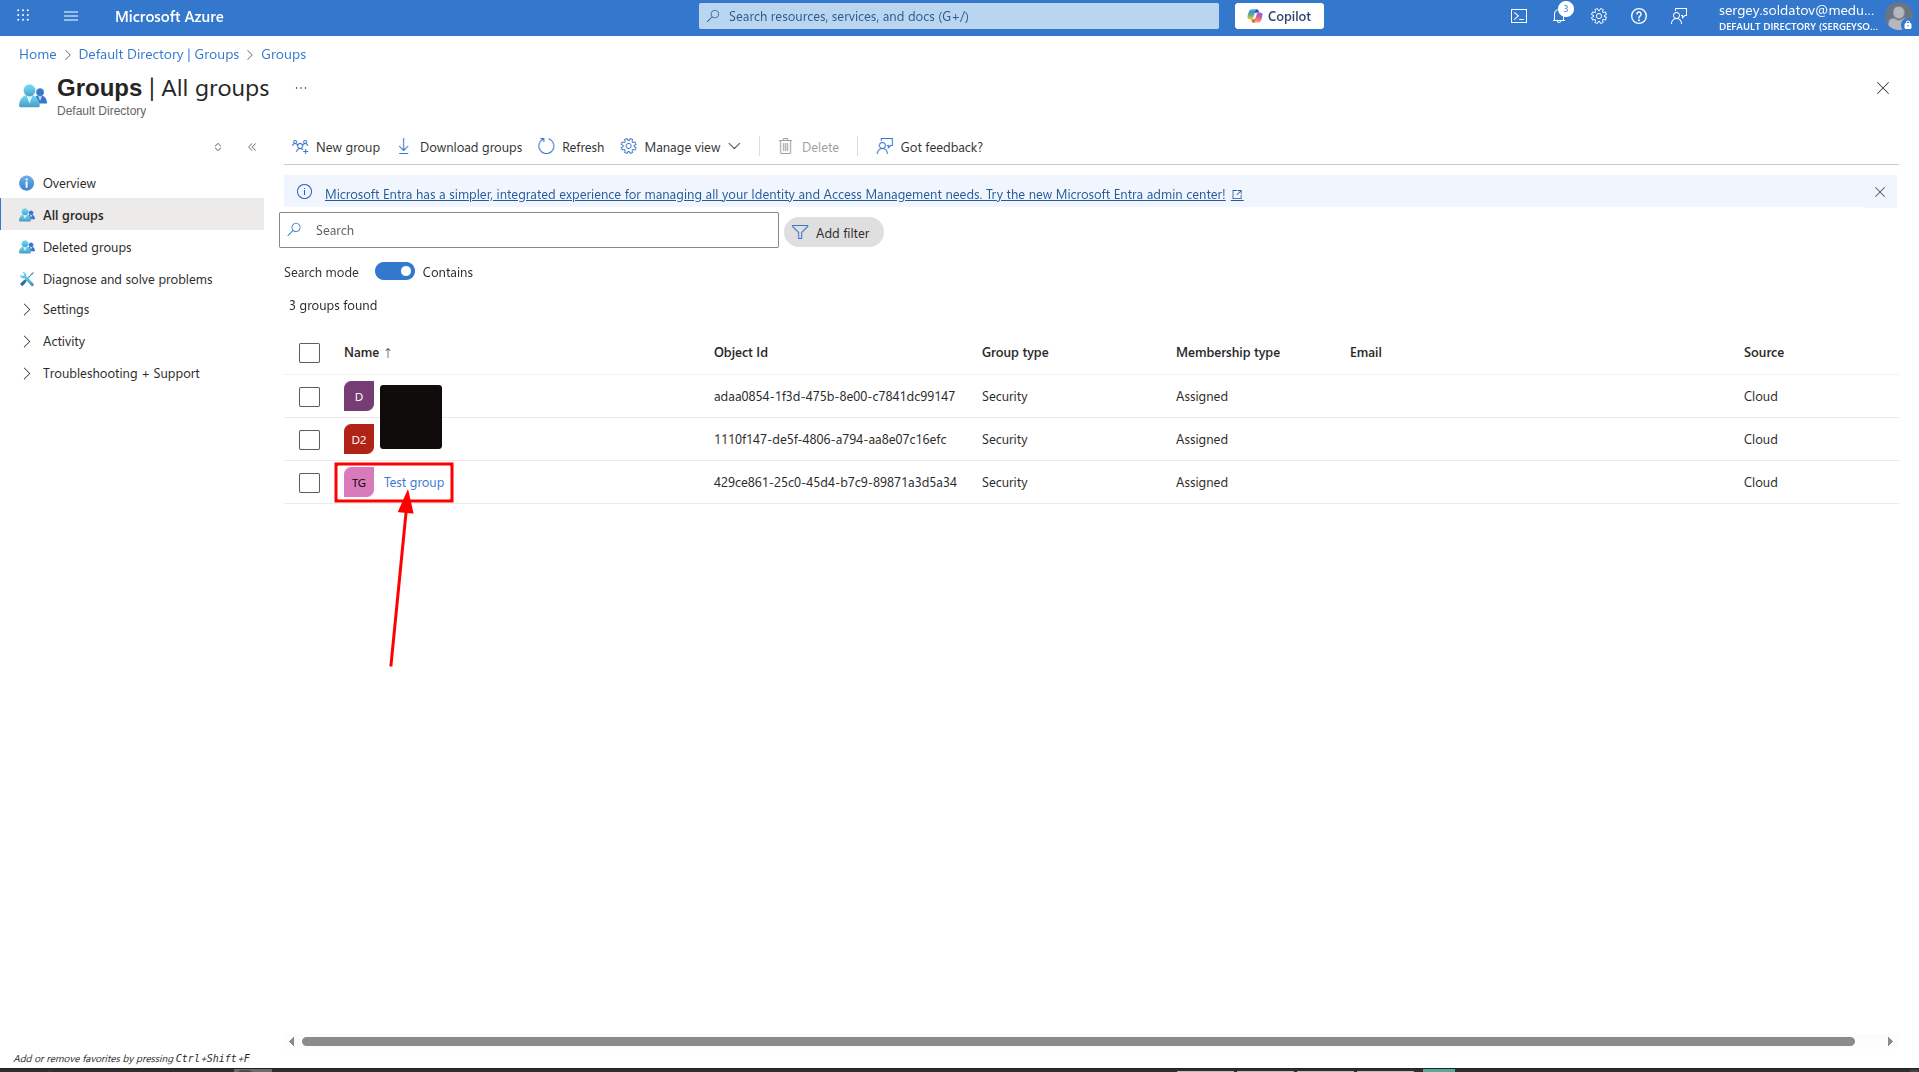Image resolution: width=1919 pixels, height=1072 pixels.
Task: Open the hamburger portal menu
Action: pyautogui.click(x=71, y=16)
